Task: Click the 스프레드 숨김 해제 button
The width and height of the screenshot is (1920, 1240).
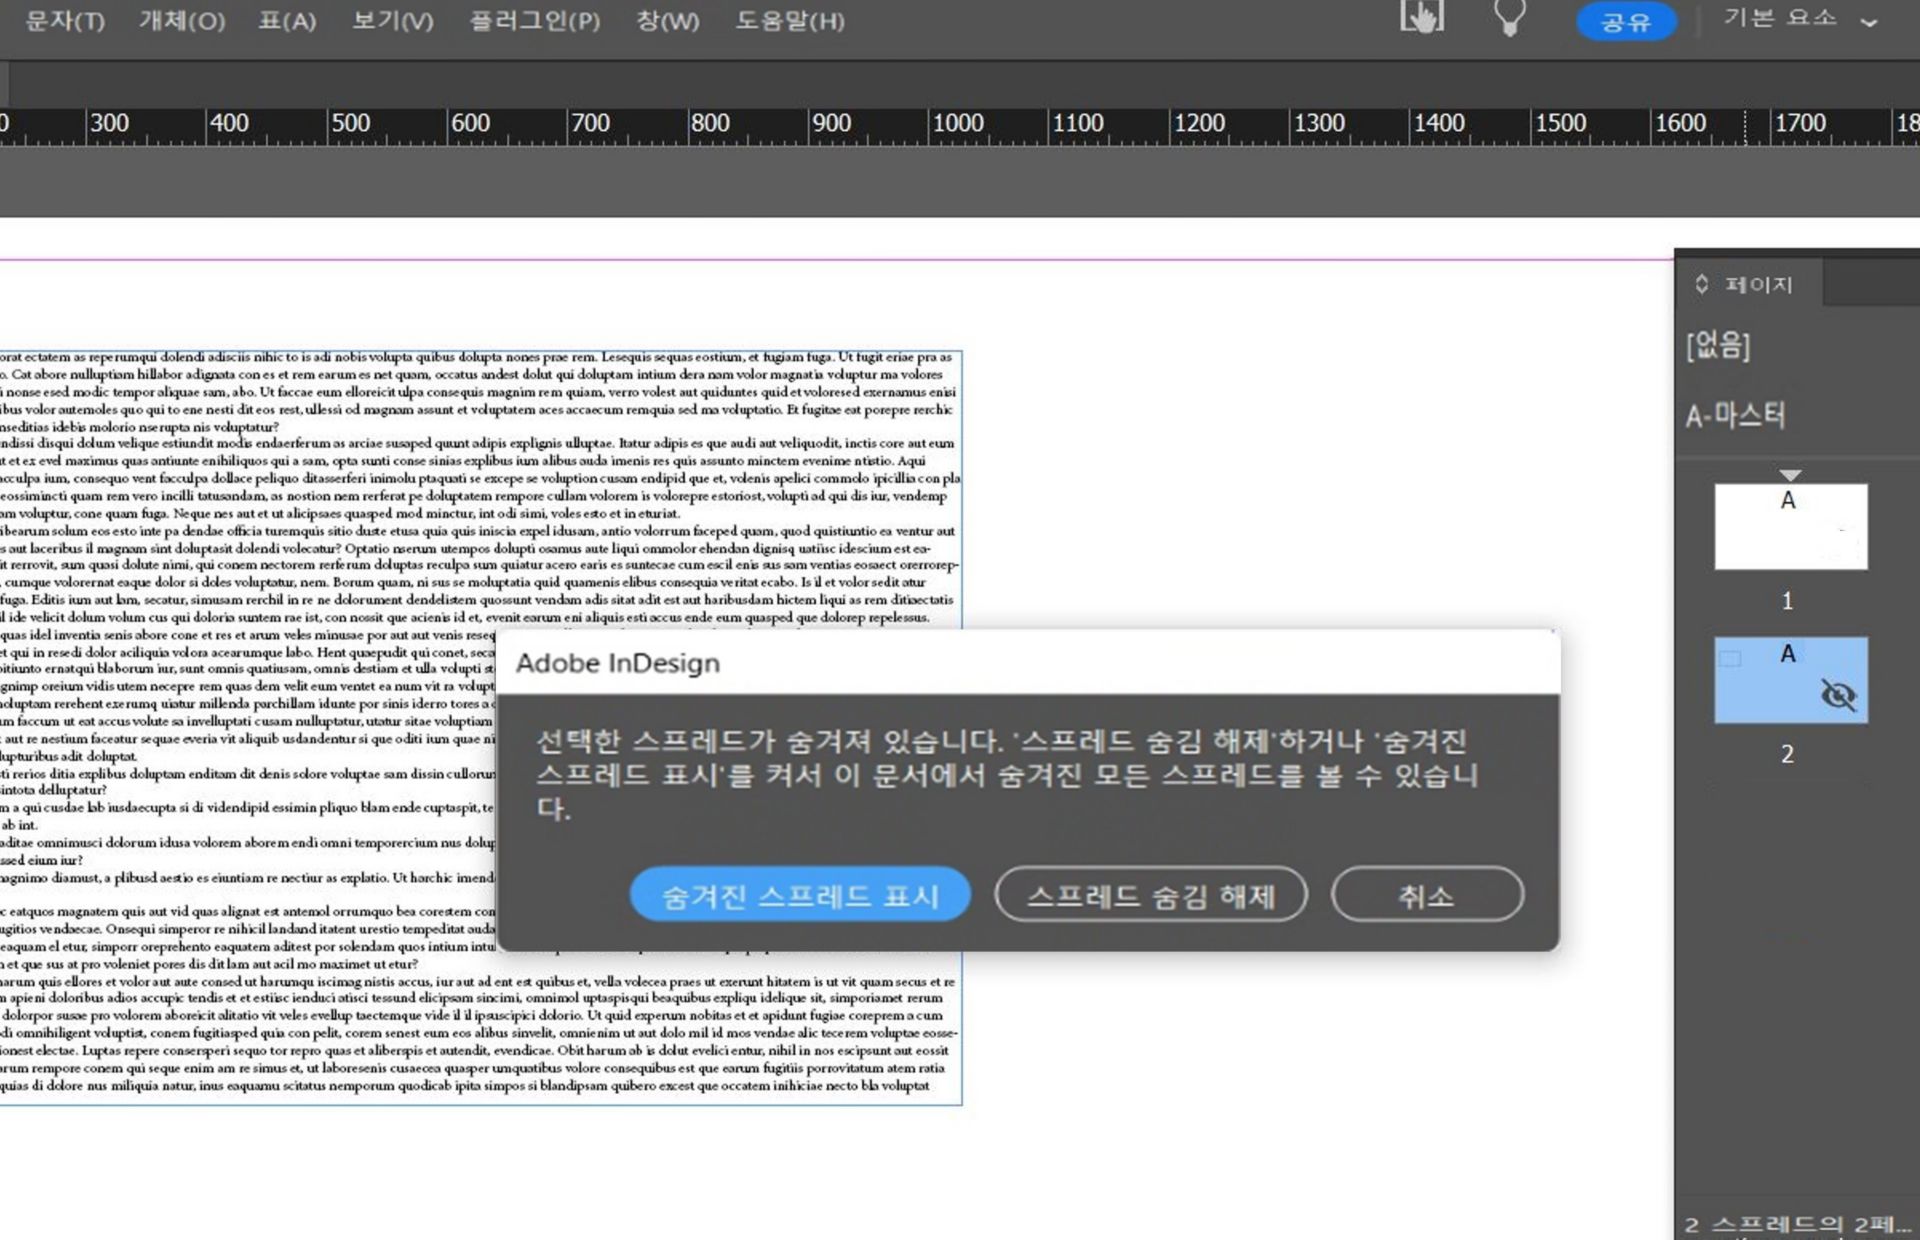Action: point(1151,895)
